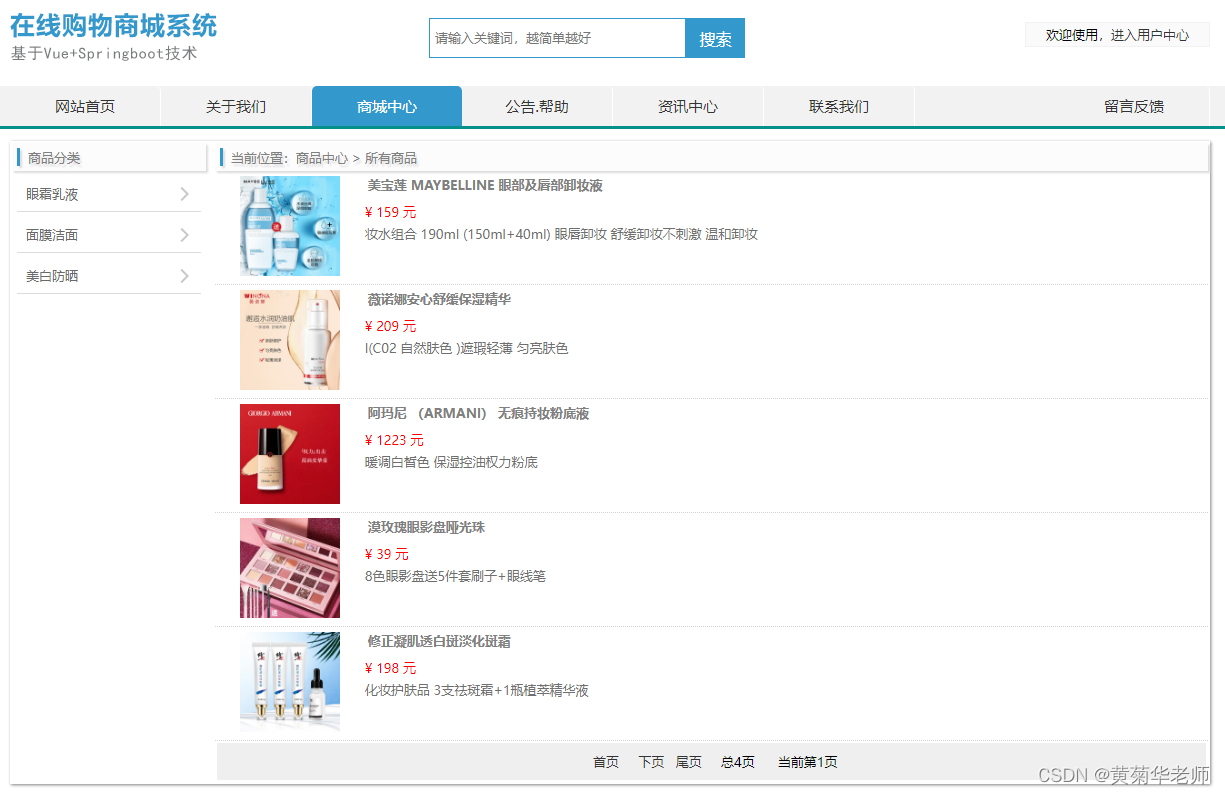Open 公告.帮助 nav tab
This screenshot has height=795, width=1225.
coord(537,107)
